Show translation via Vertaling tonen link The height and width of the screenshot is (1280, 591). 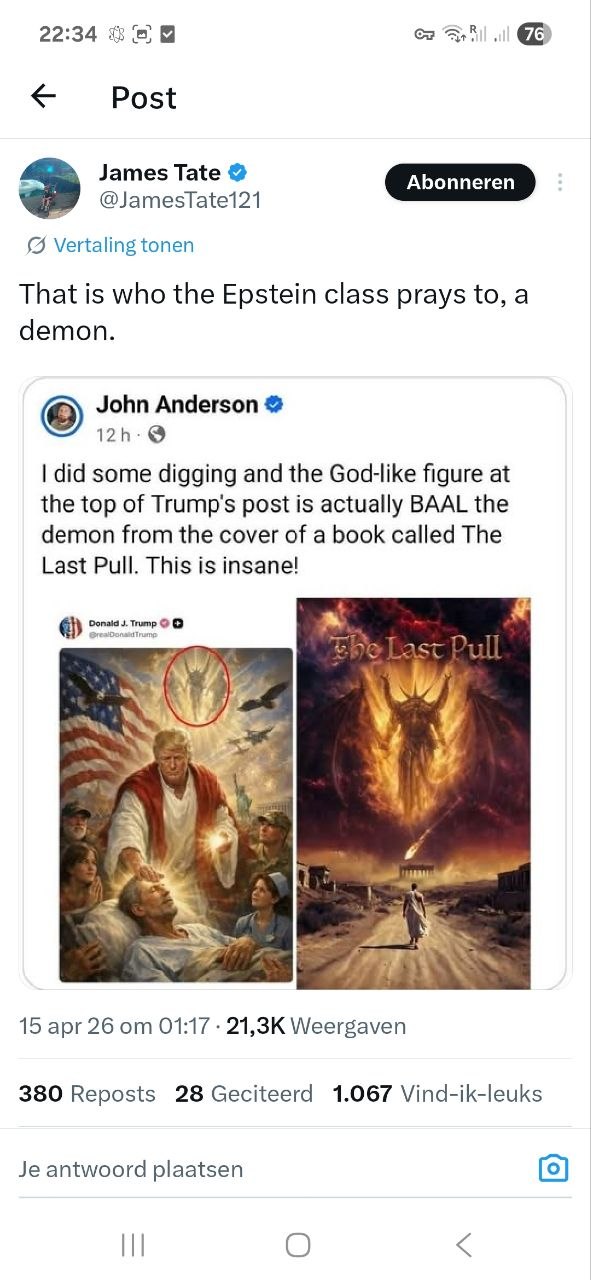(x=124, y=245)
